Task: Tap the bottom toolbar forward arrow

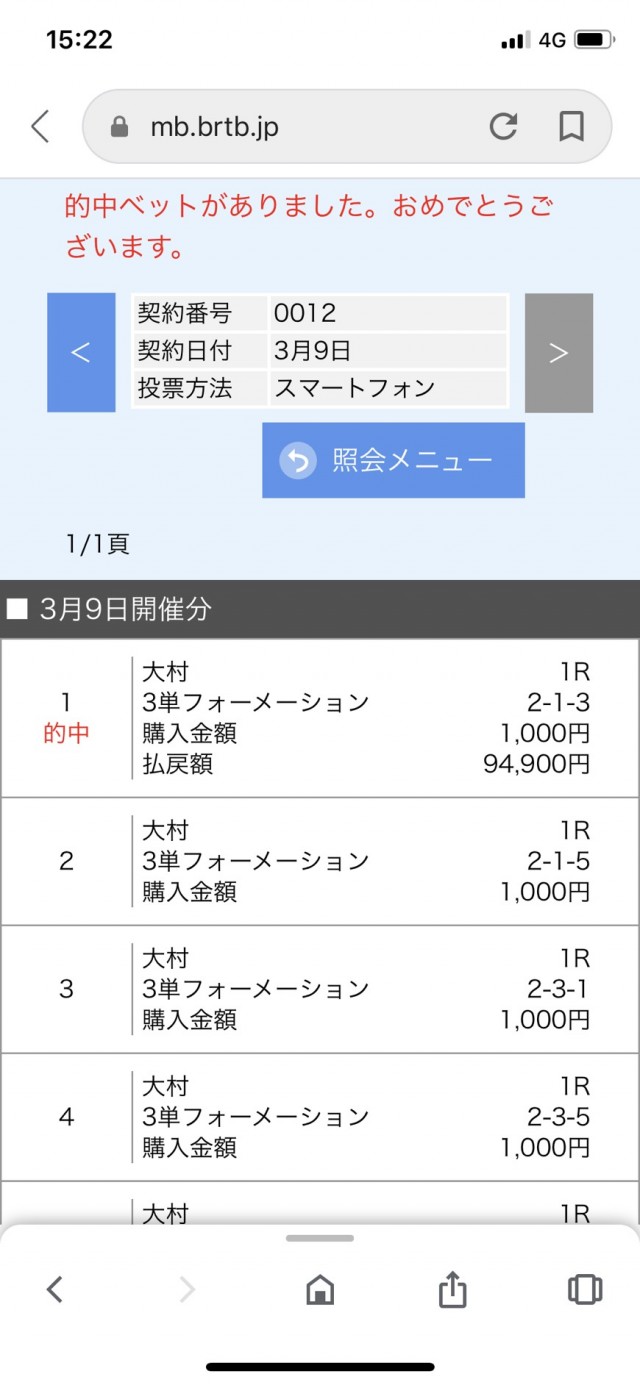Action: (187, 1290)
